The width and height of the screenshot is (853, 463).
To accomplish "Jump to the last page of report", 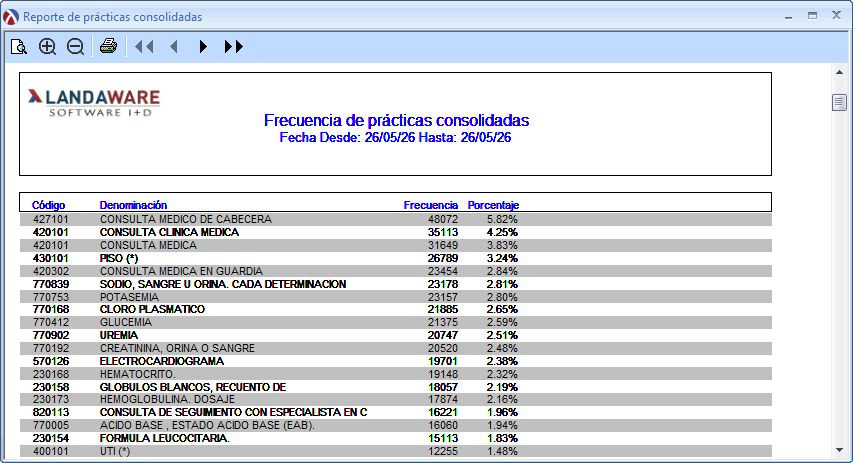I will click(x=233, y=47).
